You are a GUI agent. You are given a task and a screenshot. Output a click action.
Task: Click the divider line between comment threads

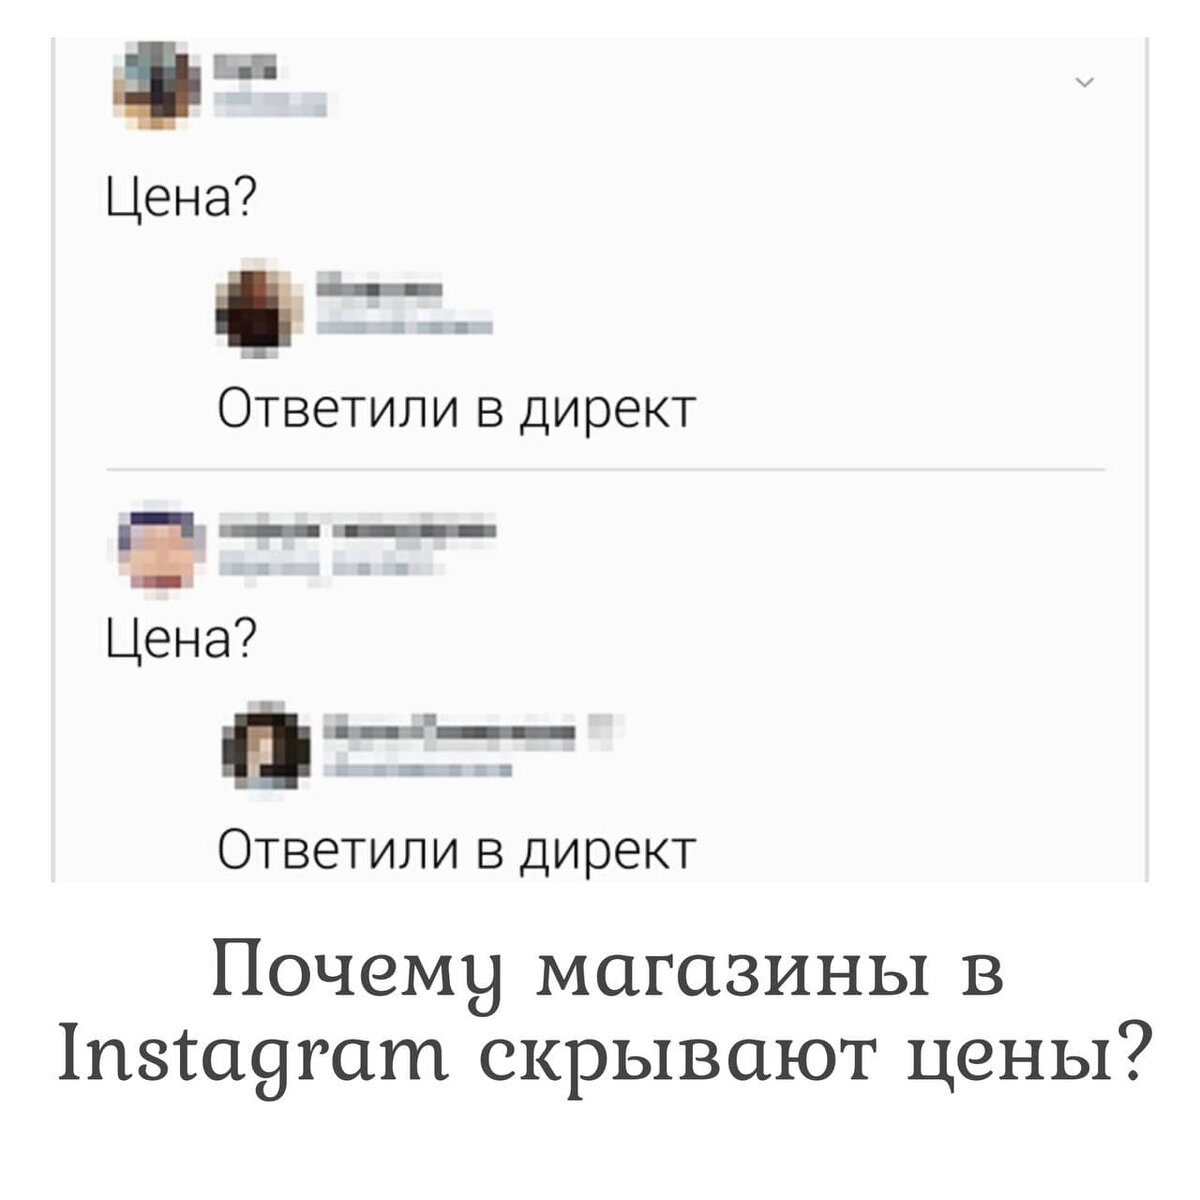coord(605,468)
